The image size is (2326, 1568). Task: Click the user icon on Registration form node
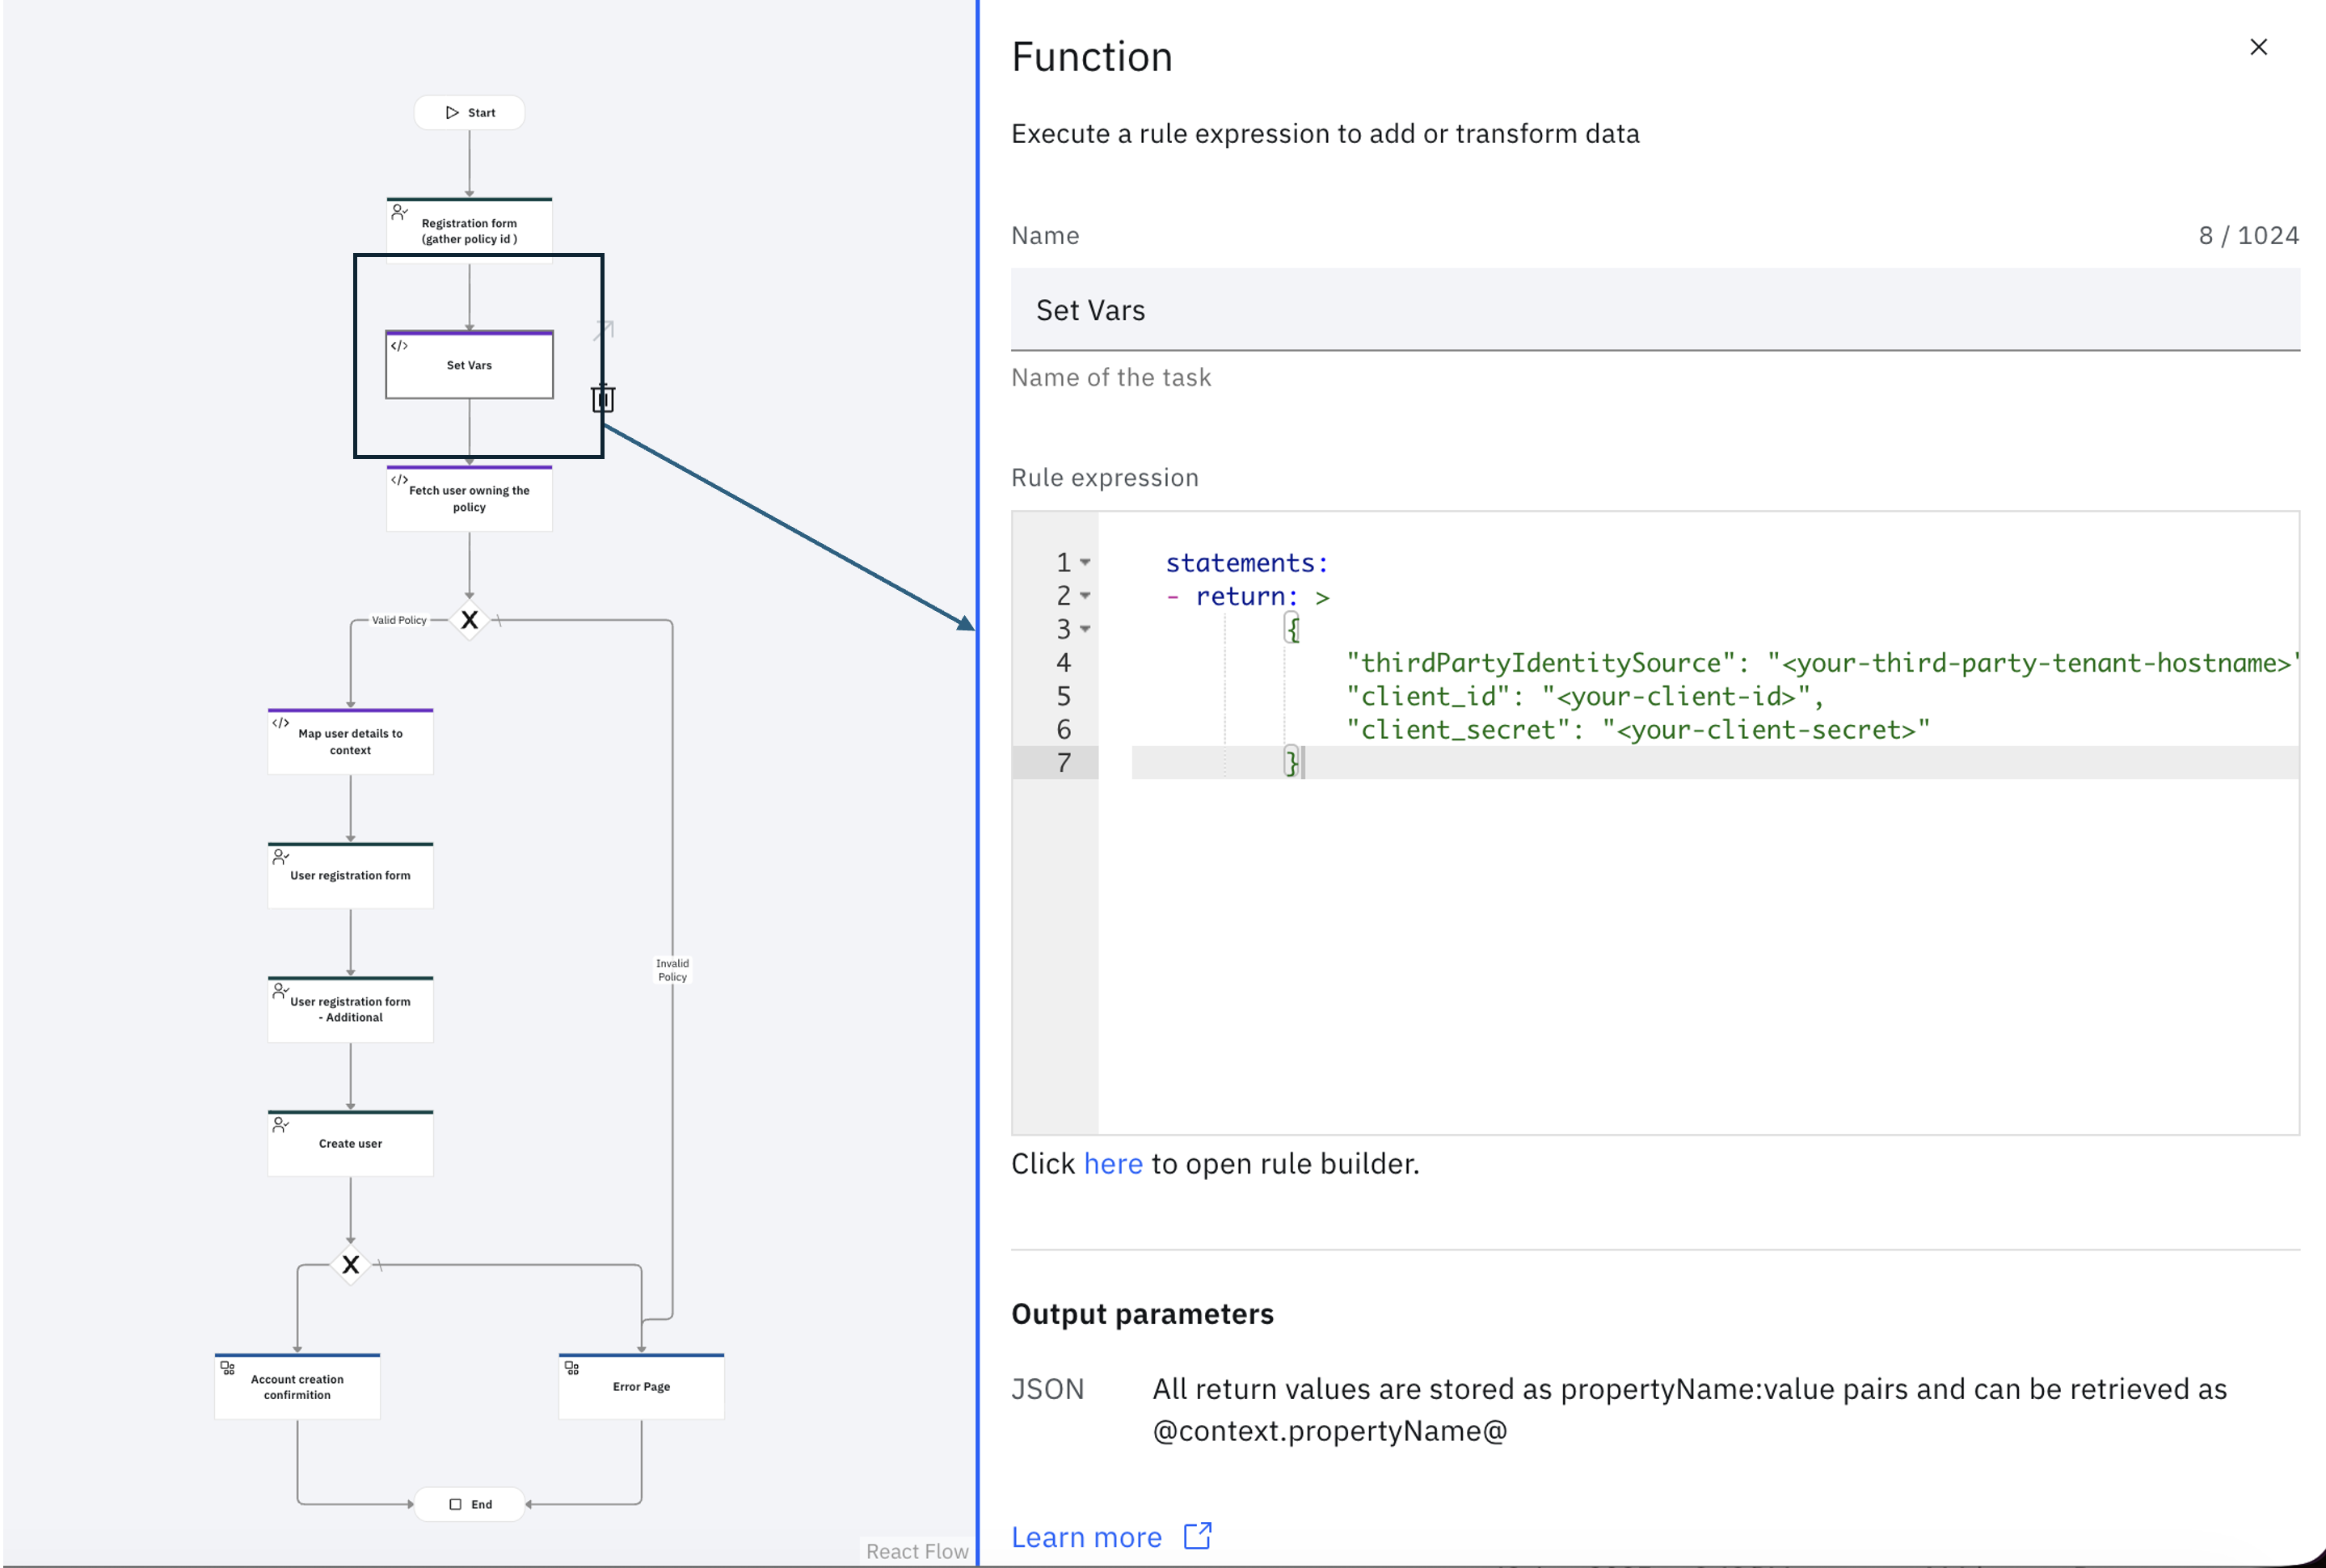coord(399,212)
